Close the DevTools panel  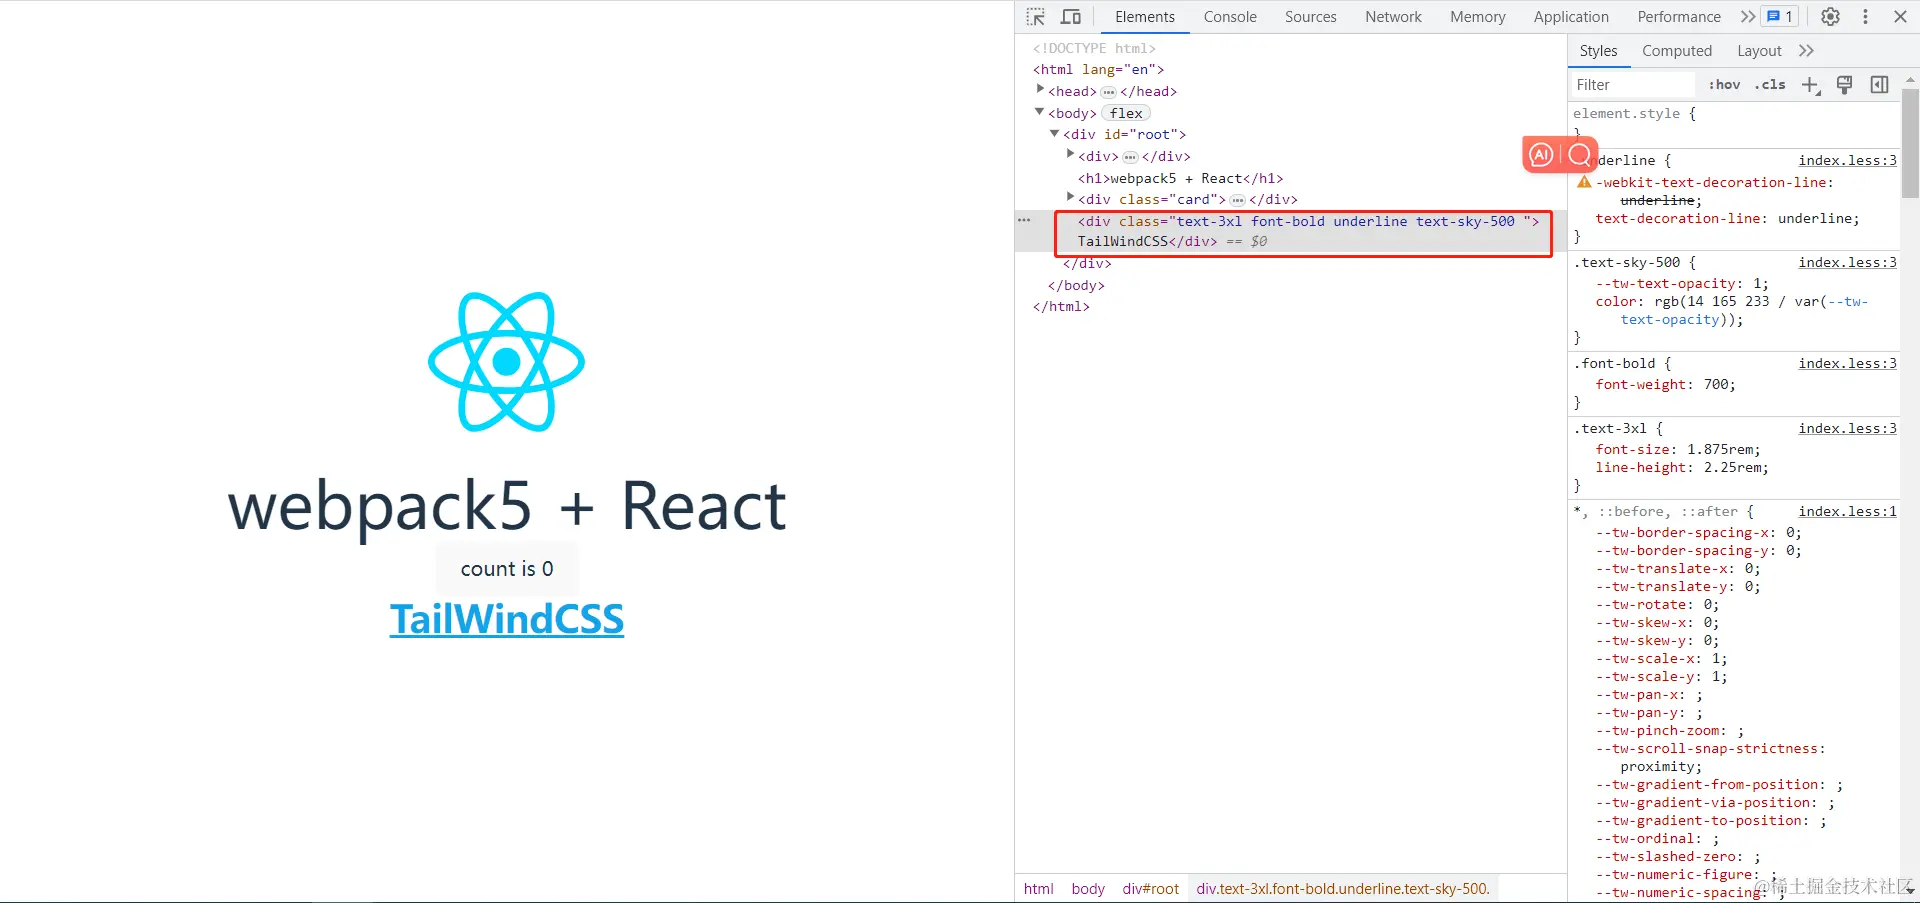(x=1900, y=17)
